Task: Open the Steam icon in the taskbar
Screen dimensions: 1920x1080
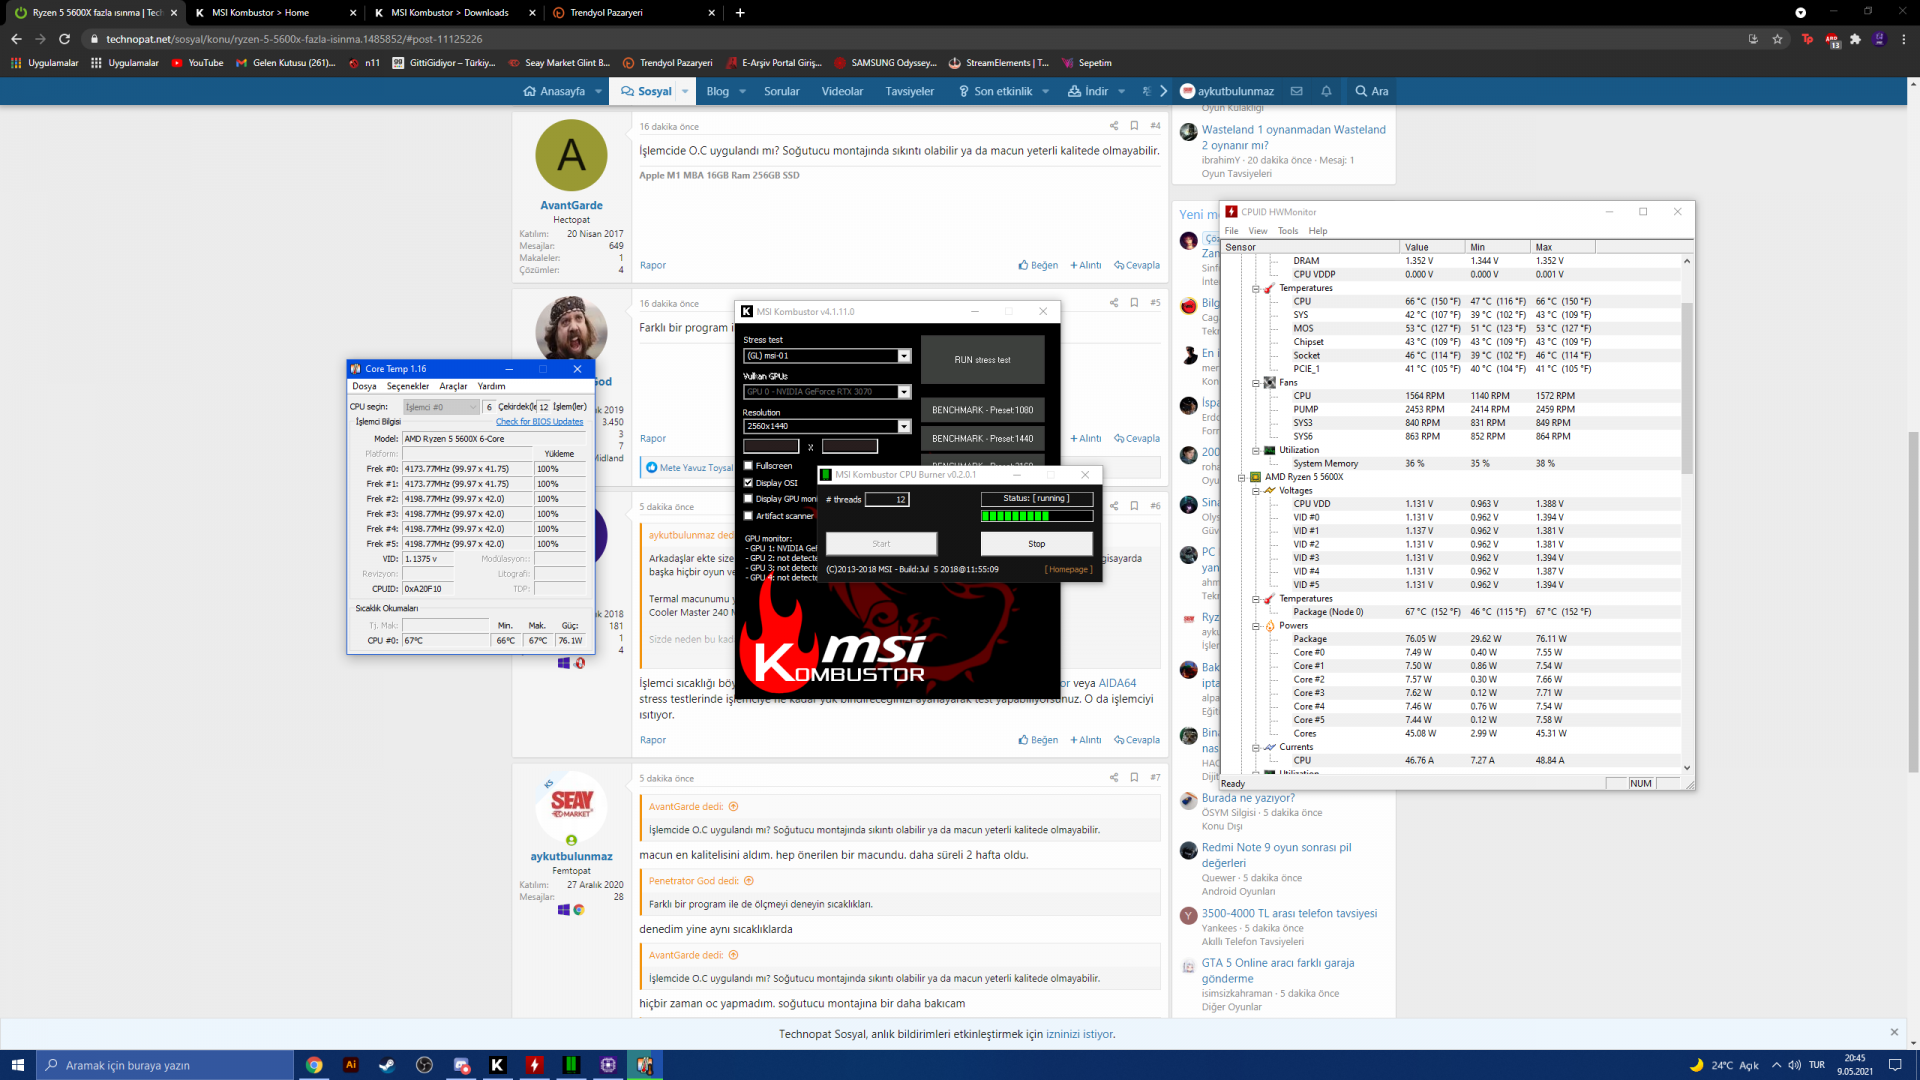Action: pyautogui.click(x=387, y=1065)
